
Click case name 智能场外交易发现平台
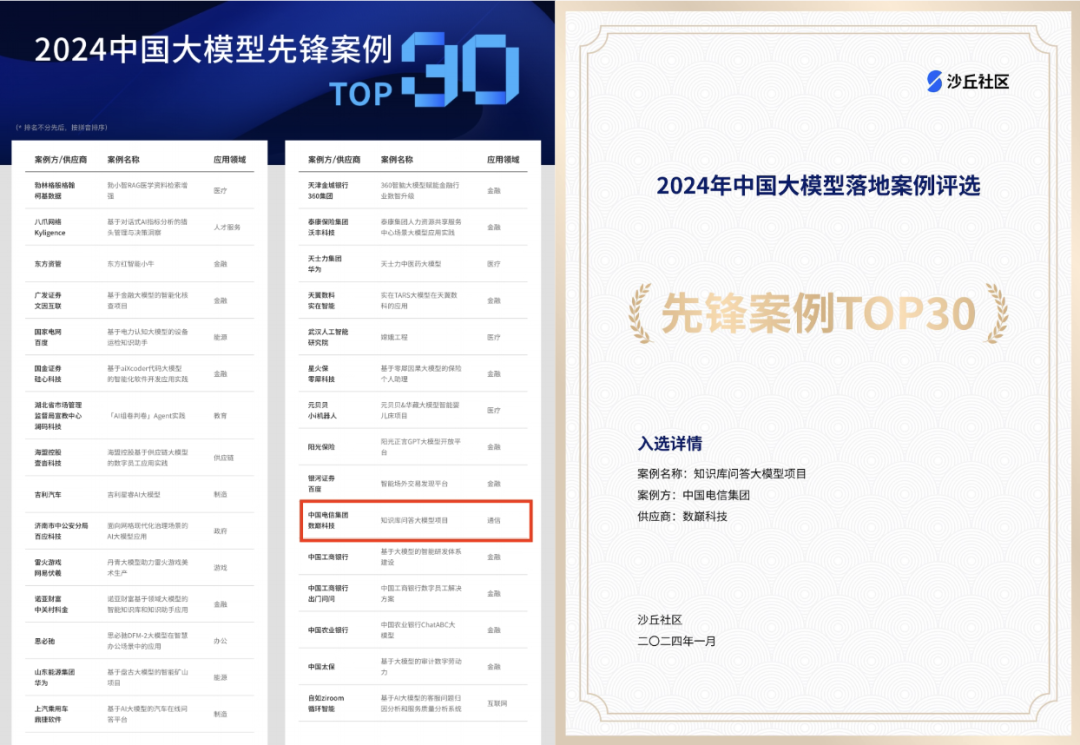pyautogui.click(x=414, y=483)
